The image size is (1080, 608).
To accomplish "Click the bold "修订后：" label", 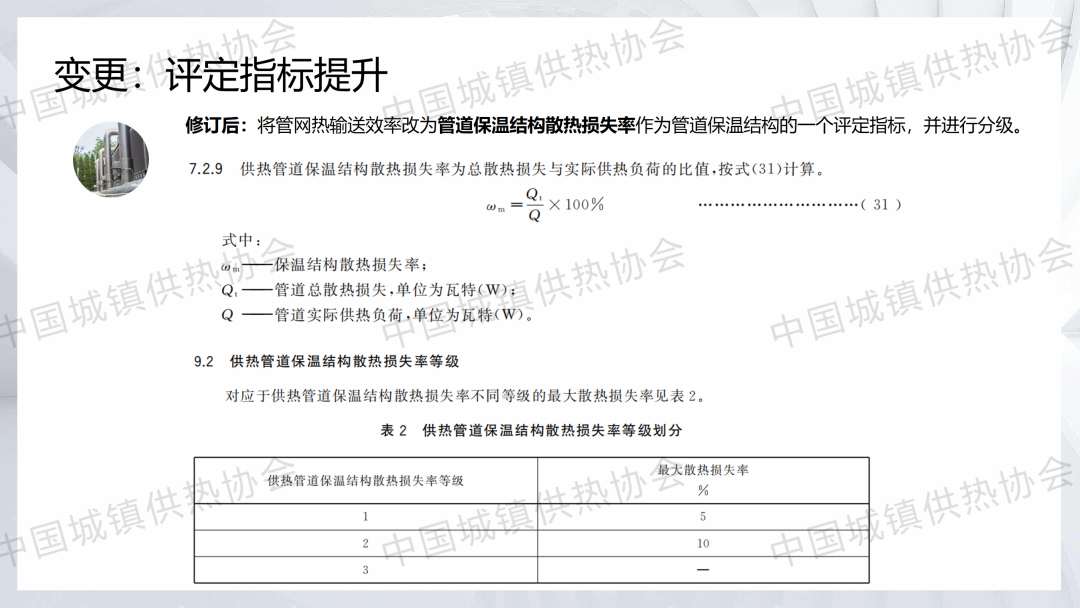I will tap(216, 125).
